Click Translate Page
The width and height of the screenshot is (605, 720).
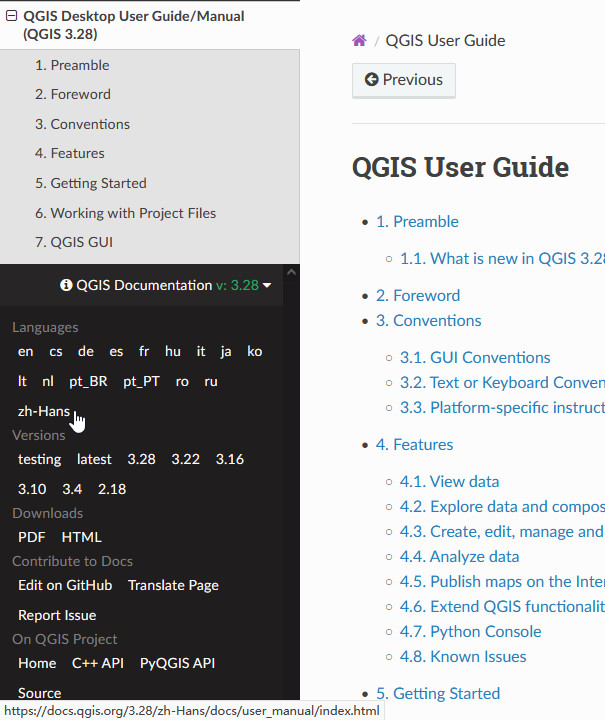point(174,585)
